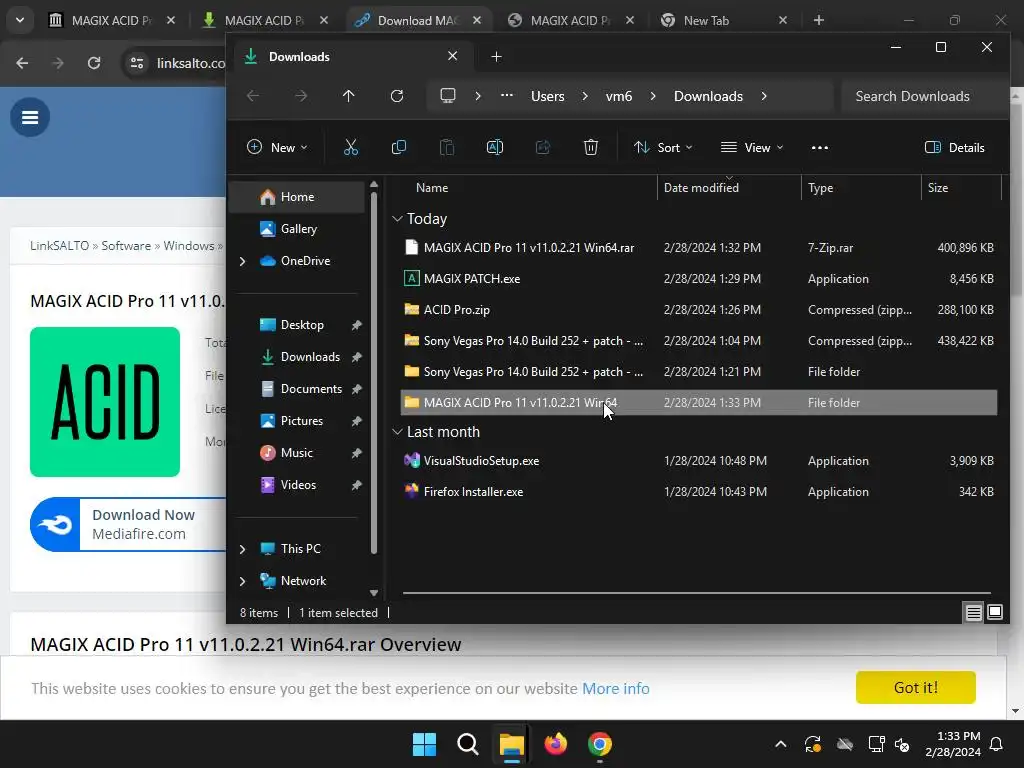The height and width of the screenshot is (768, 1024).
Task: Click Got it! cookie button
Action: [916, 688]
